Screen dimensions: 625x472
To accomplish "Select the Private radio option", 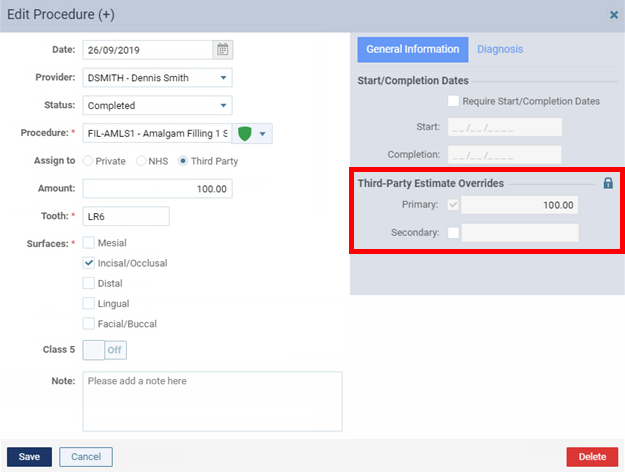I will [x=88, y=161].
